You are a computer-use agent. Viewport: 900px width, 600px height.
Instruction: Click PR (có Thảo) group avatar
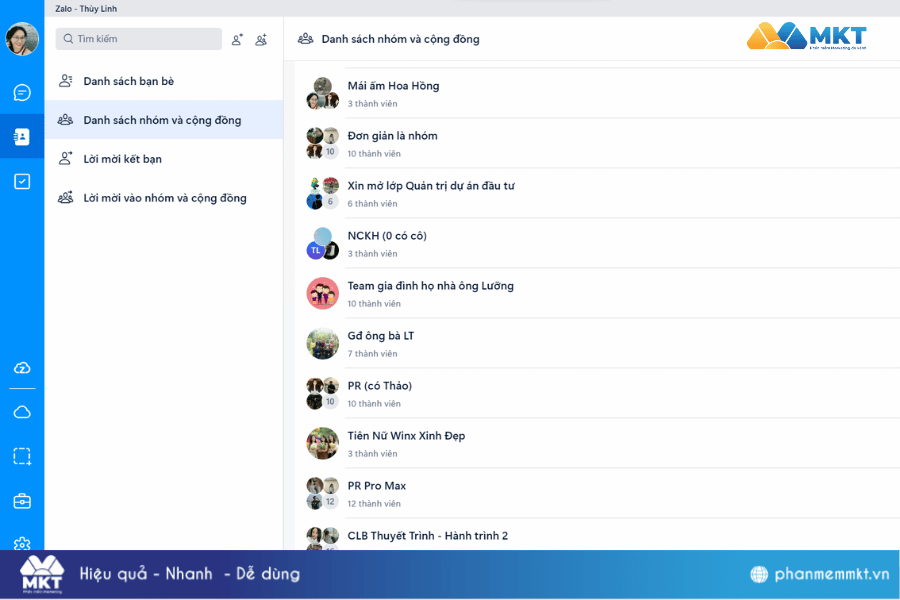coord(323,393)
